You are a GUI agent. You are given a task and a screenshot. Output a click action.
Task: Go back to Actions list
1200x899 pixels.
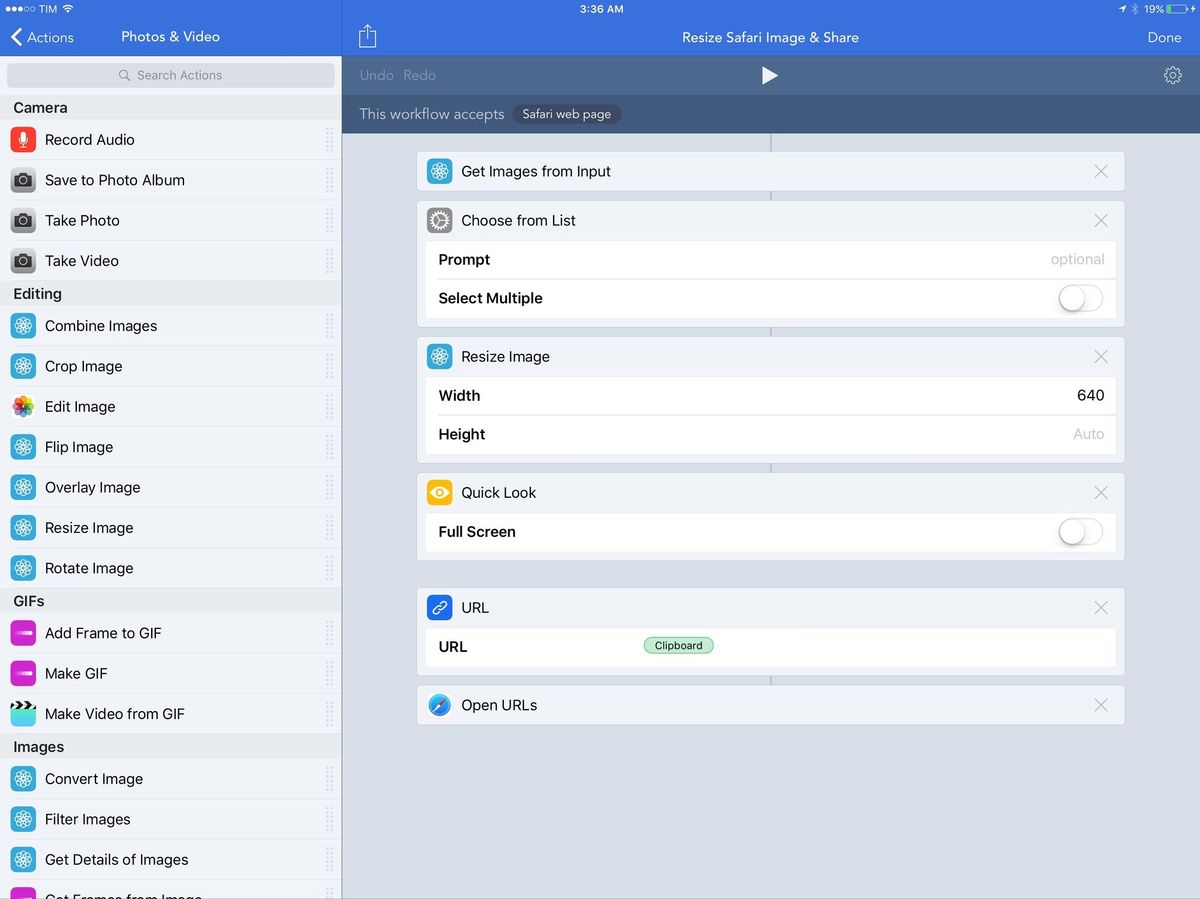click(x=42, y=37)
